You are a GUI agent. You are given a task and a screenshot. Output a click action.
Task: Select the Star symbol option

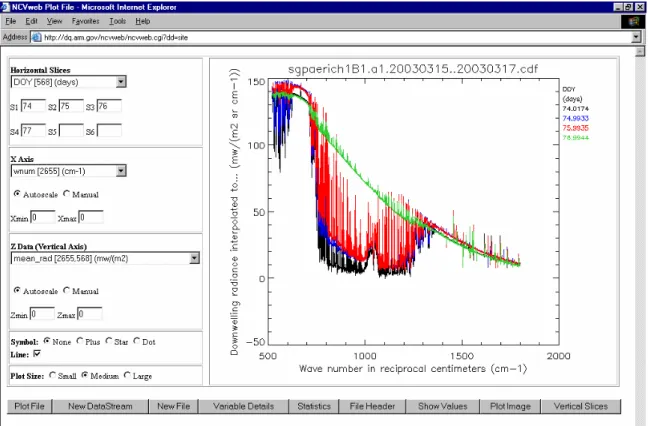tap(109, 341)
